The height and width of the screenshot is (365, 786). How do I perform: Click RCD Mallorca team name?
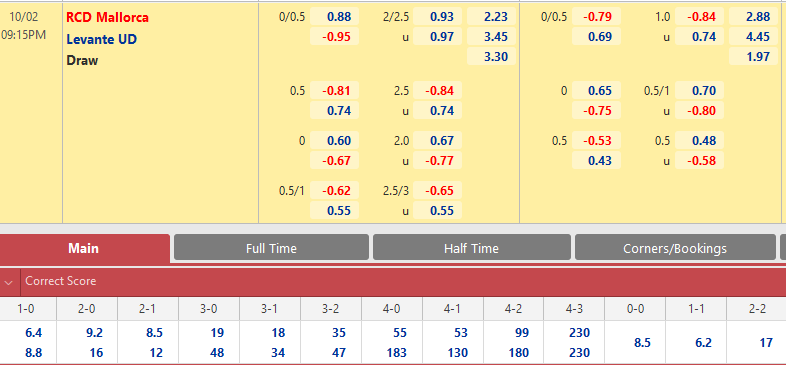tap(107, 18)
